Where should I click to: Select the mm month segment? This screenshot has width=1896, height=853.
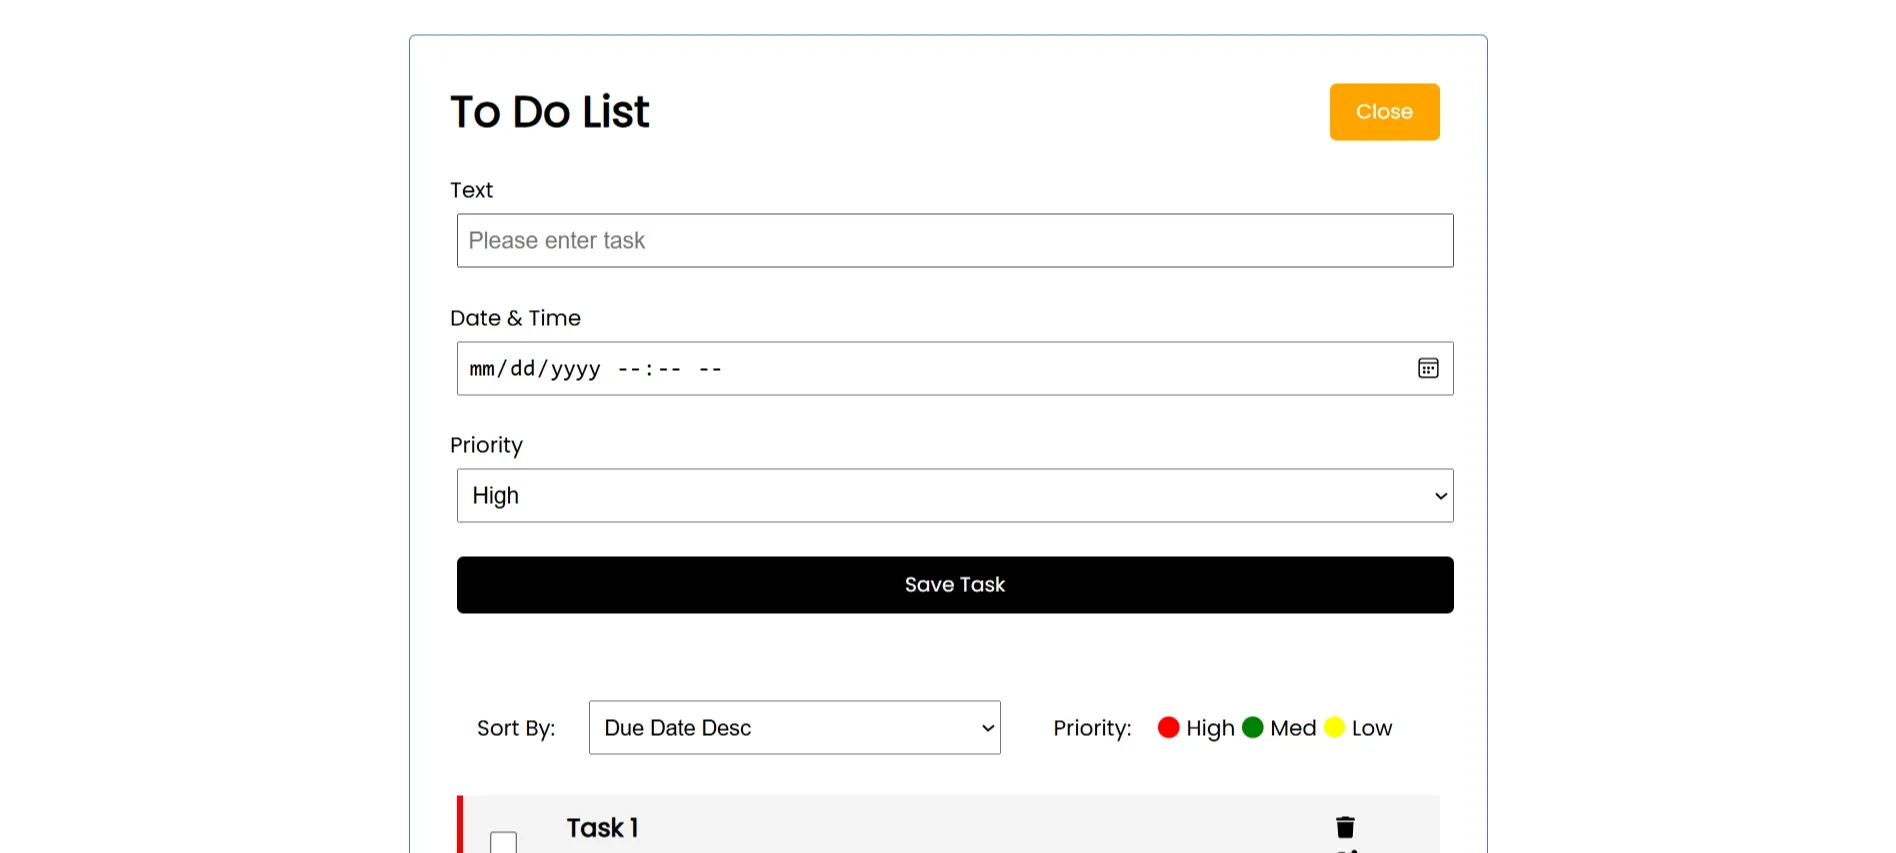pos(482,369)
